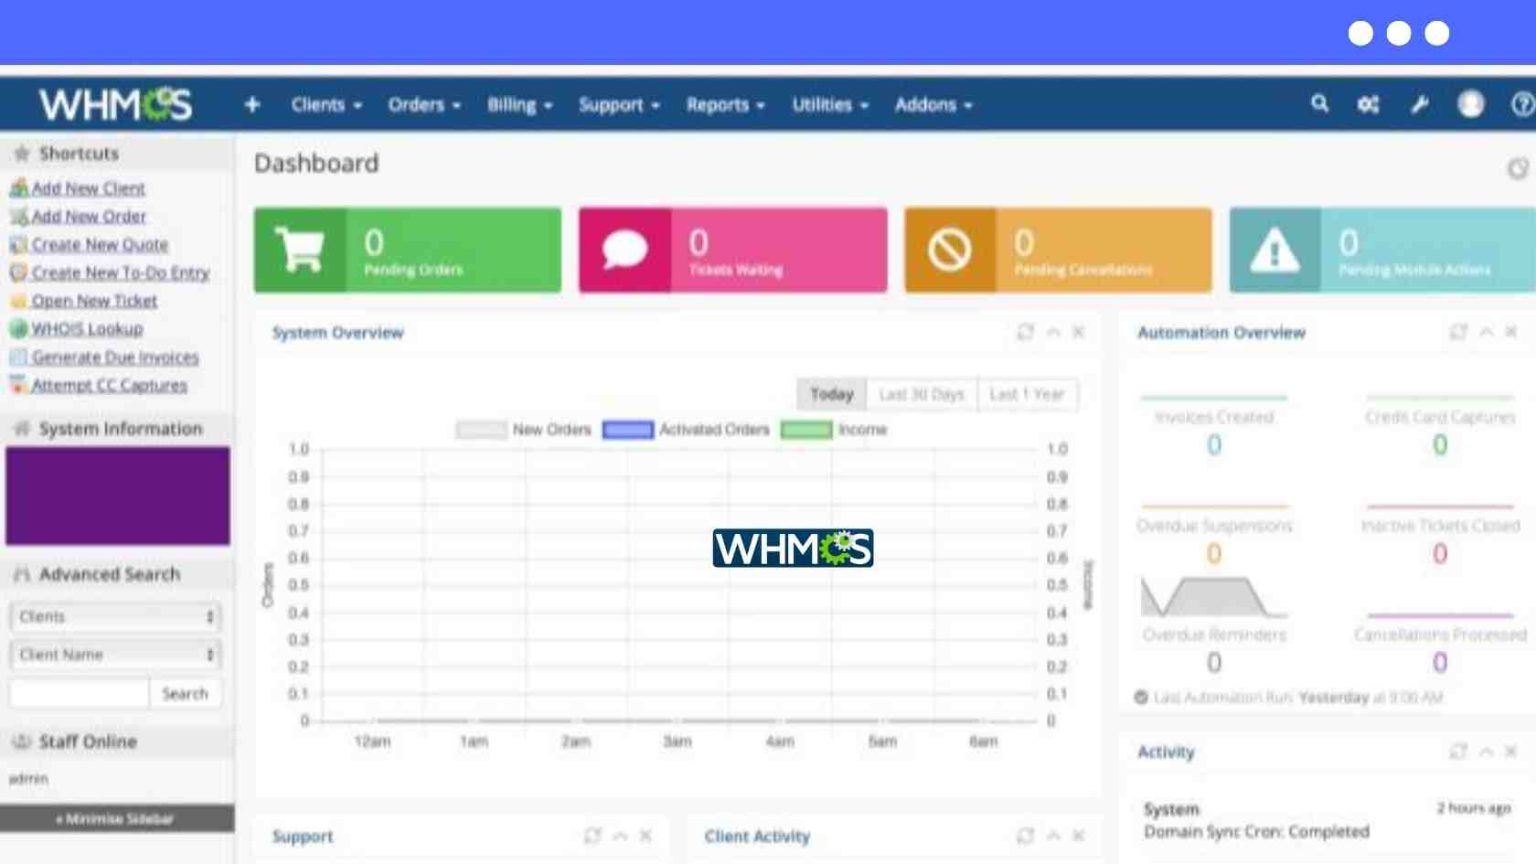
Task: Open the Client Name field dropdown
Action: tap(115, 654)
